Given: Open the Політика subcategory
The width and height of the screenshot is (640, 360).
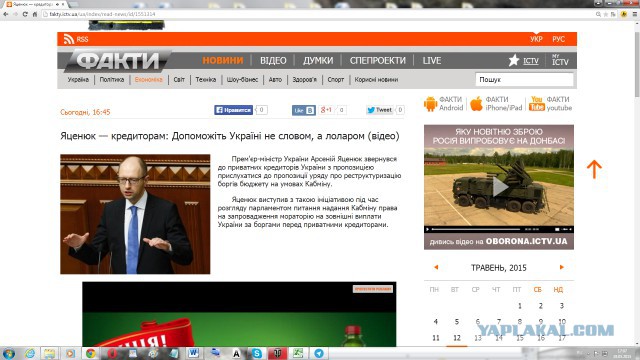Looking at the screenshot, I should pyautogui.click(x=112, y=80).
